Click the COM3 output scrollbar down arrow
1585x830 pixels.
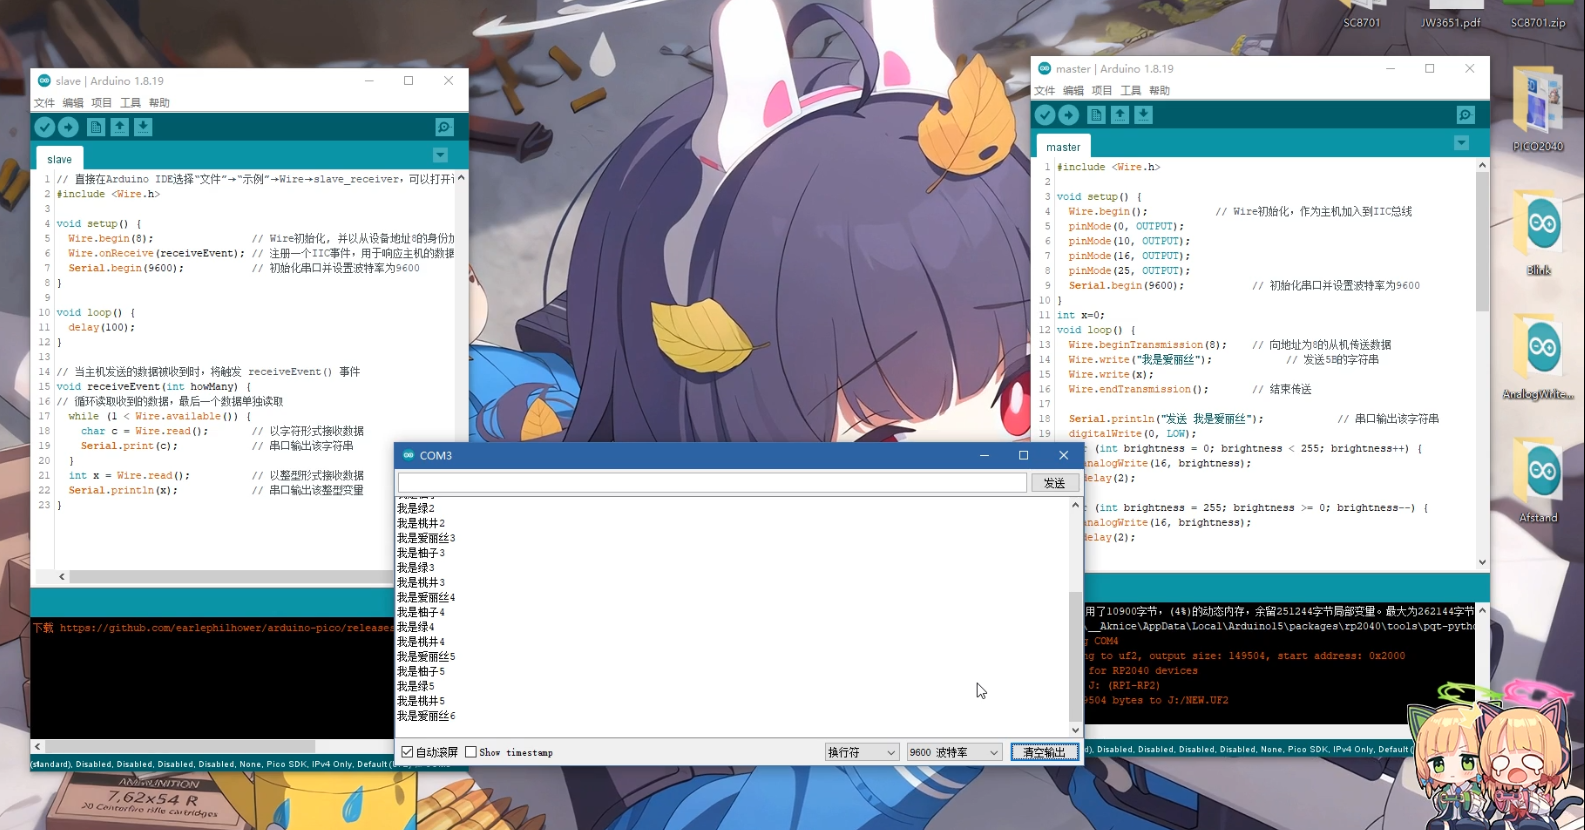tap(1076, 730)
